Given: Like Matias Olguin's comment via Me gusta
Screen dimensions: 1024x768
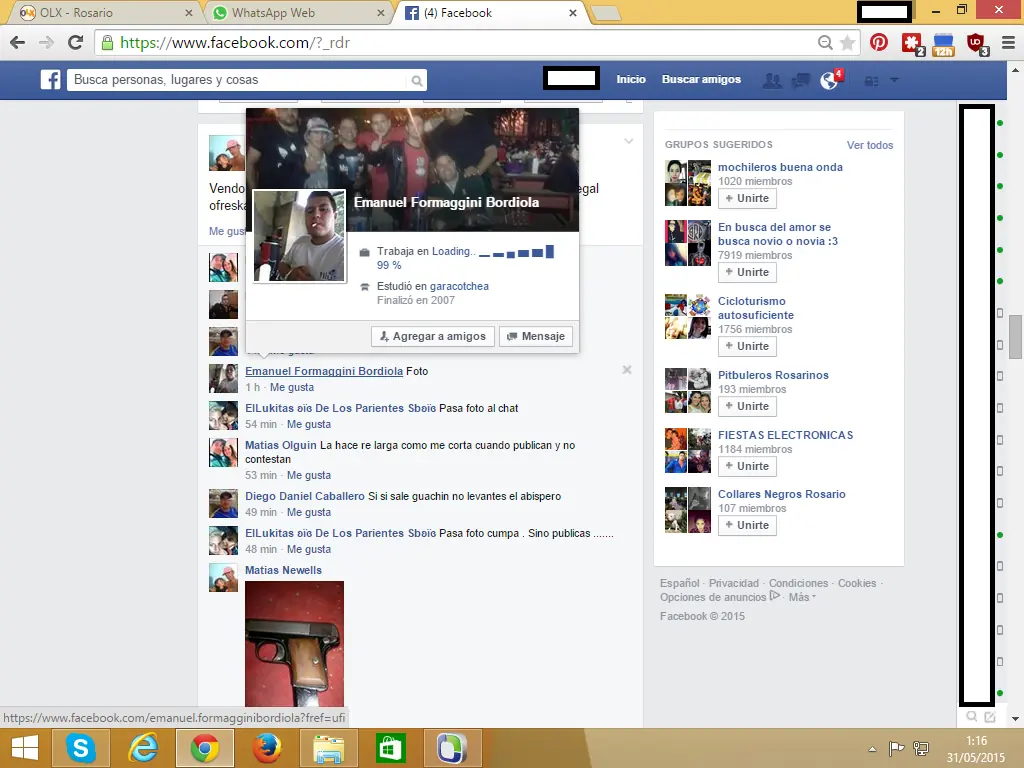Looking at the screenshot, I should pyautogui.click(x=309, y=475).
